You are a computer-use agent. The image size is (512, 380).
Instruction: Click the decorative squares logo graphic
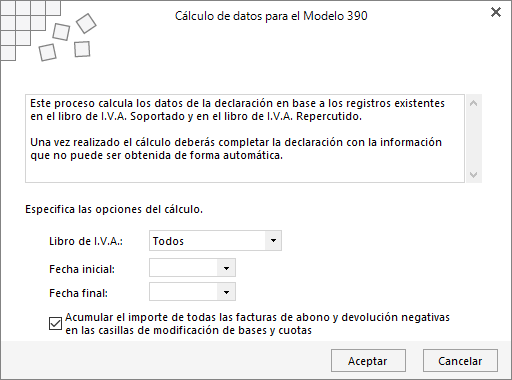pyautogui.click(x=48, y=31)
